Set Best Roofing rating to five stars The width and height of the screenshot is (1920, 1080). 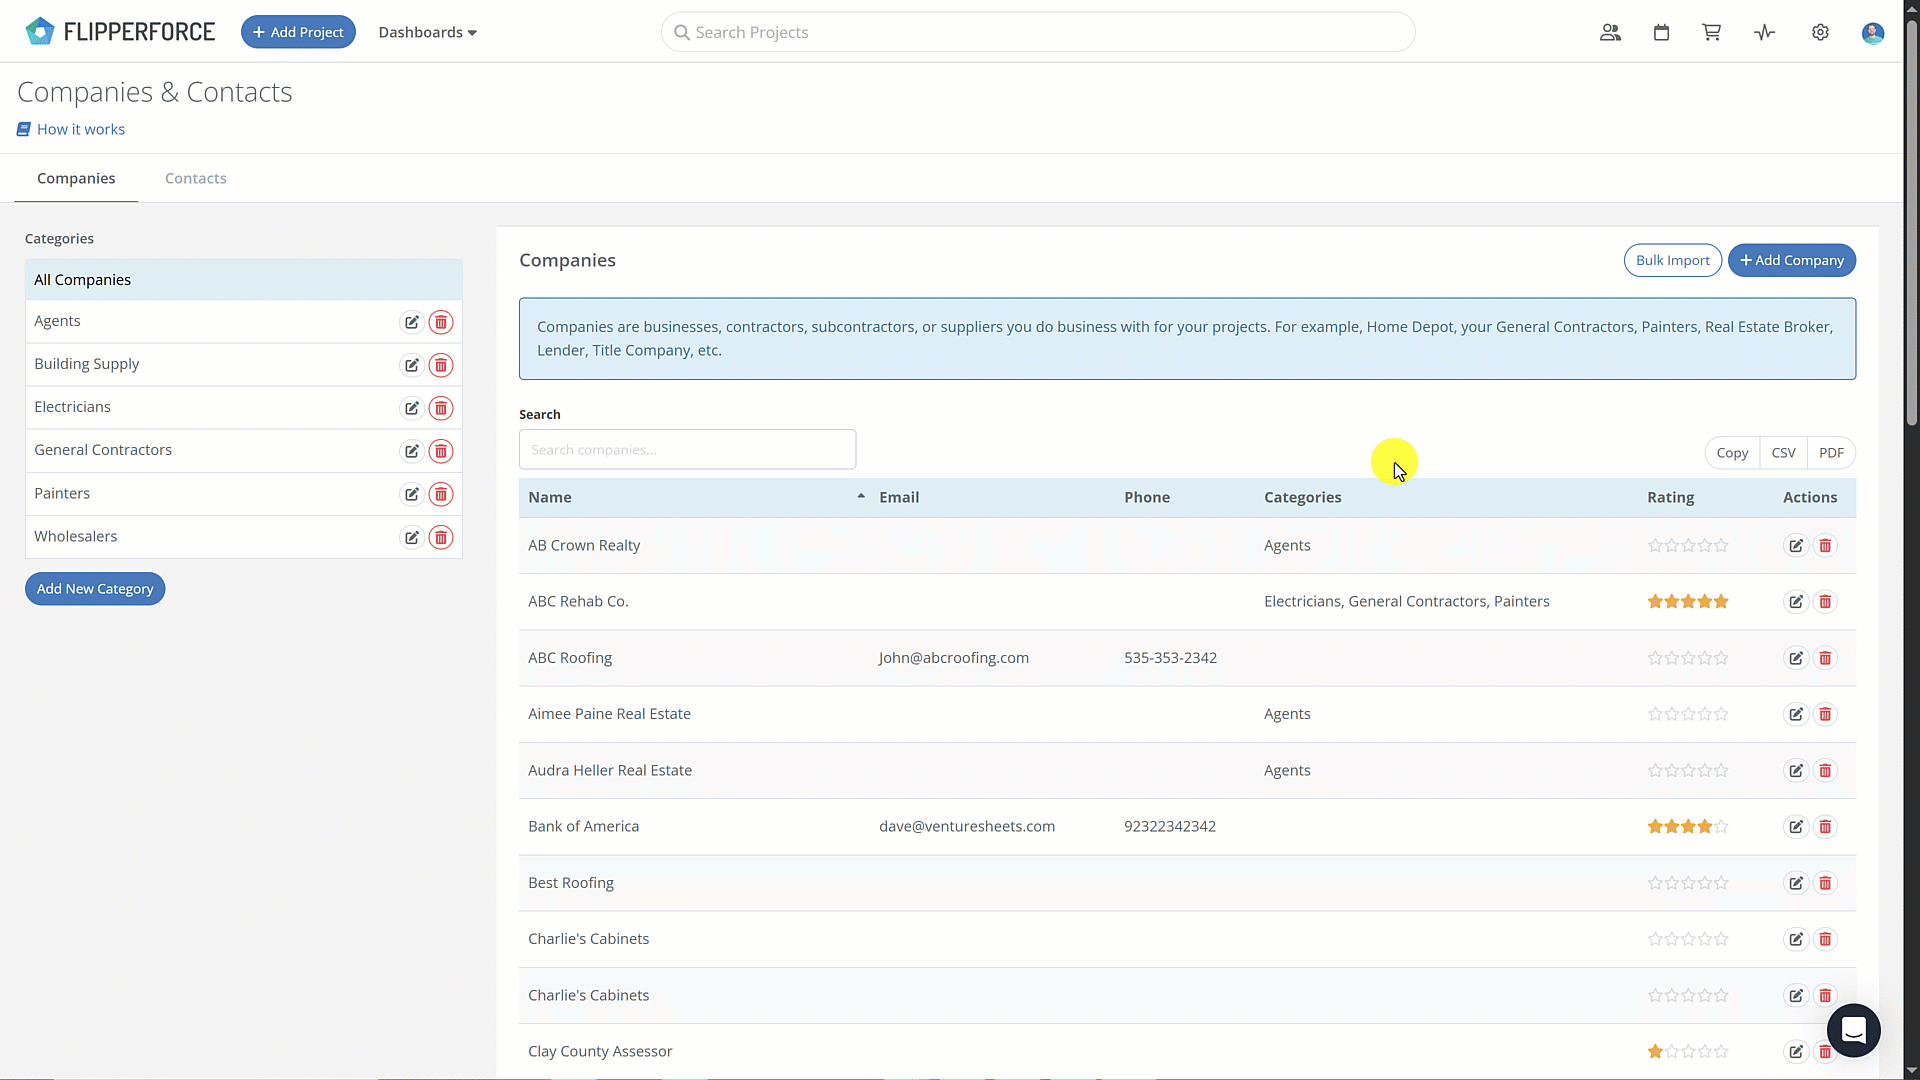pos(1721,883)
